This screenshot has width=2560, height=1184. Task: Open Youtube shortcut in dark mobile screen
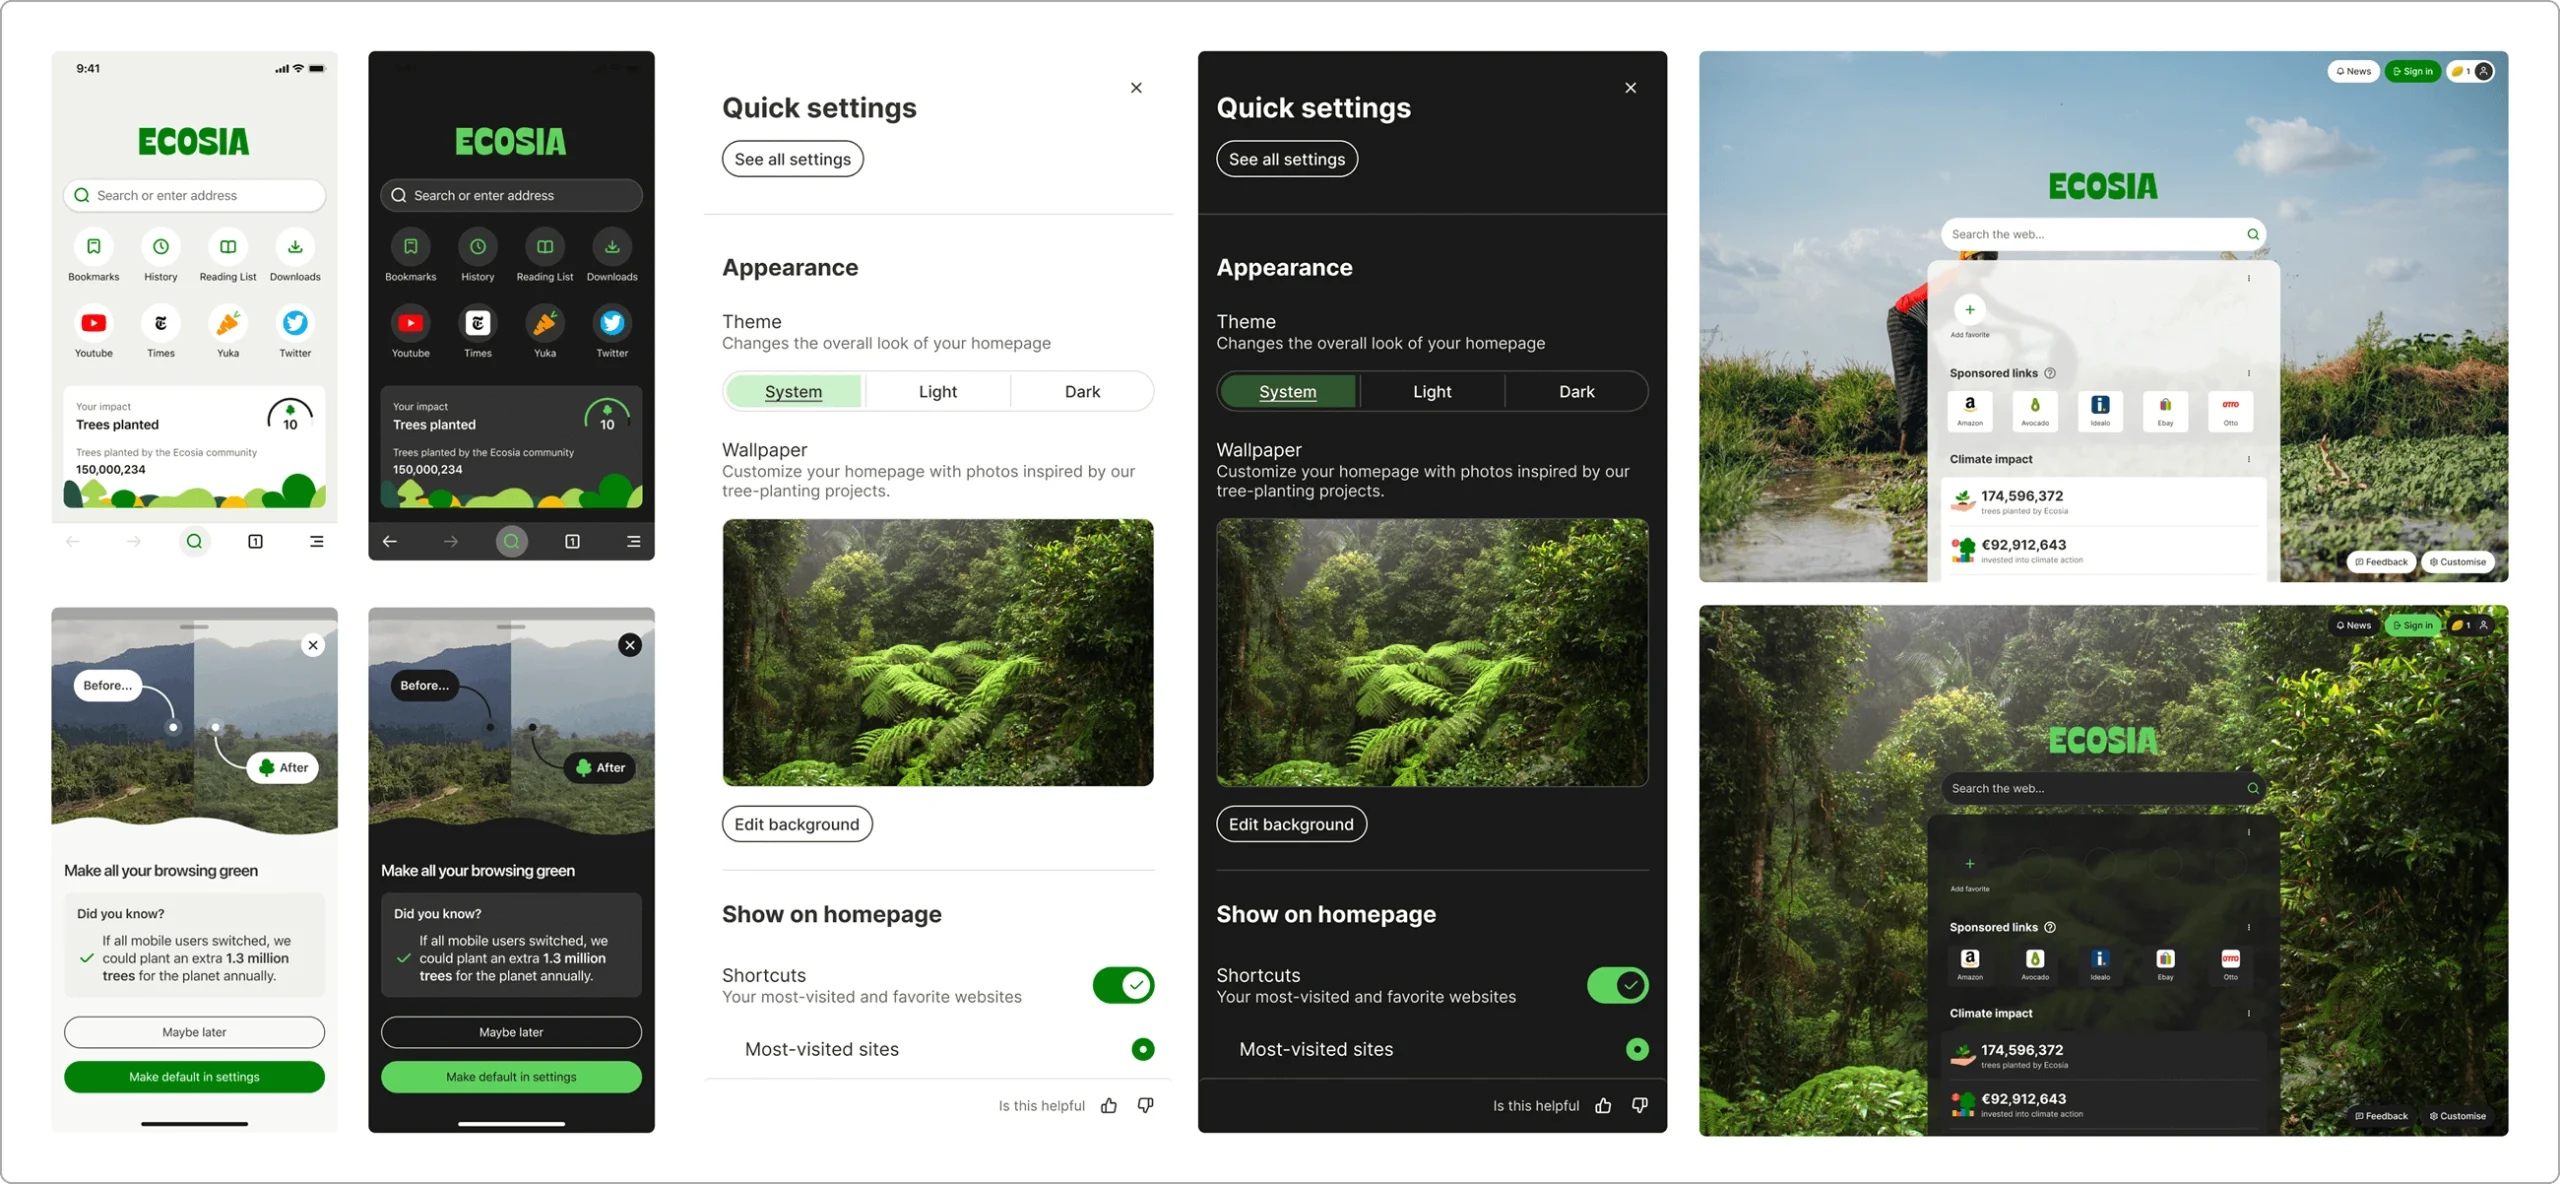click(x=410, y=323)
